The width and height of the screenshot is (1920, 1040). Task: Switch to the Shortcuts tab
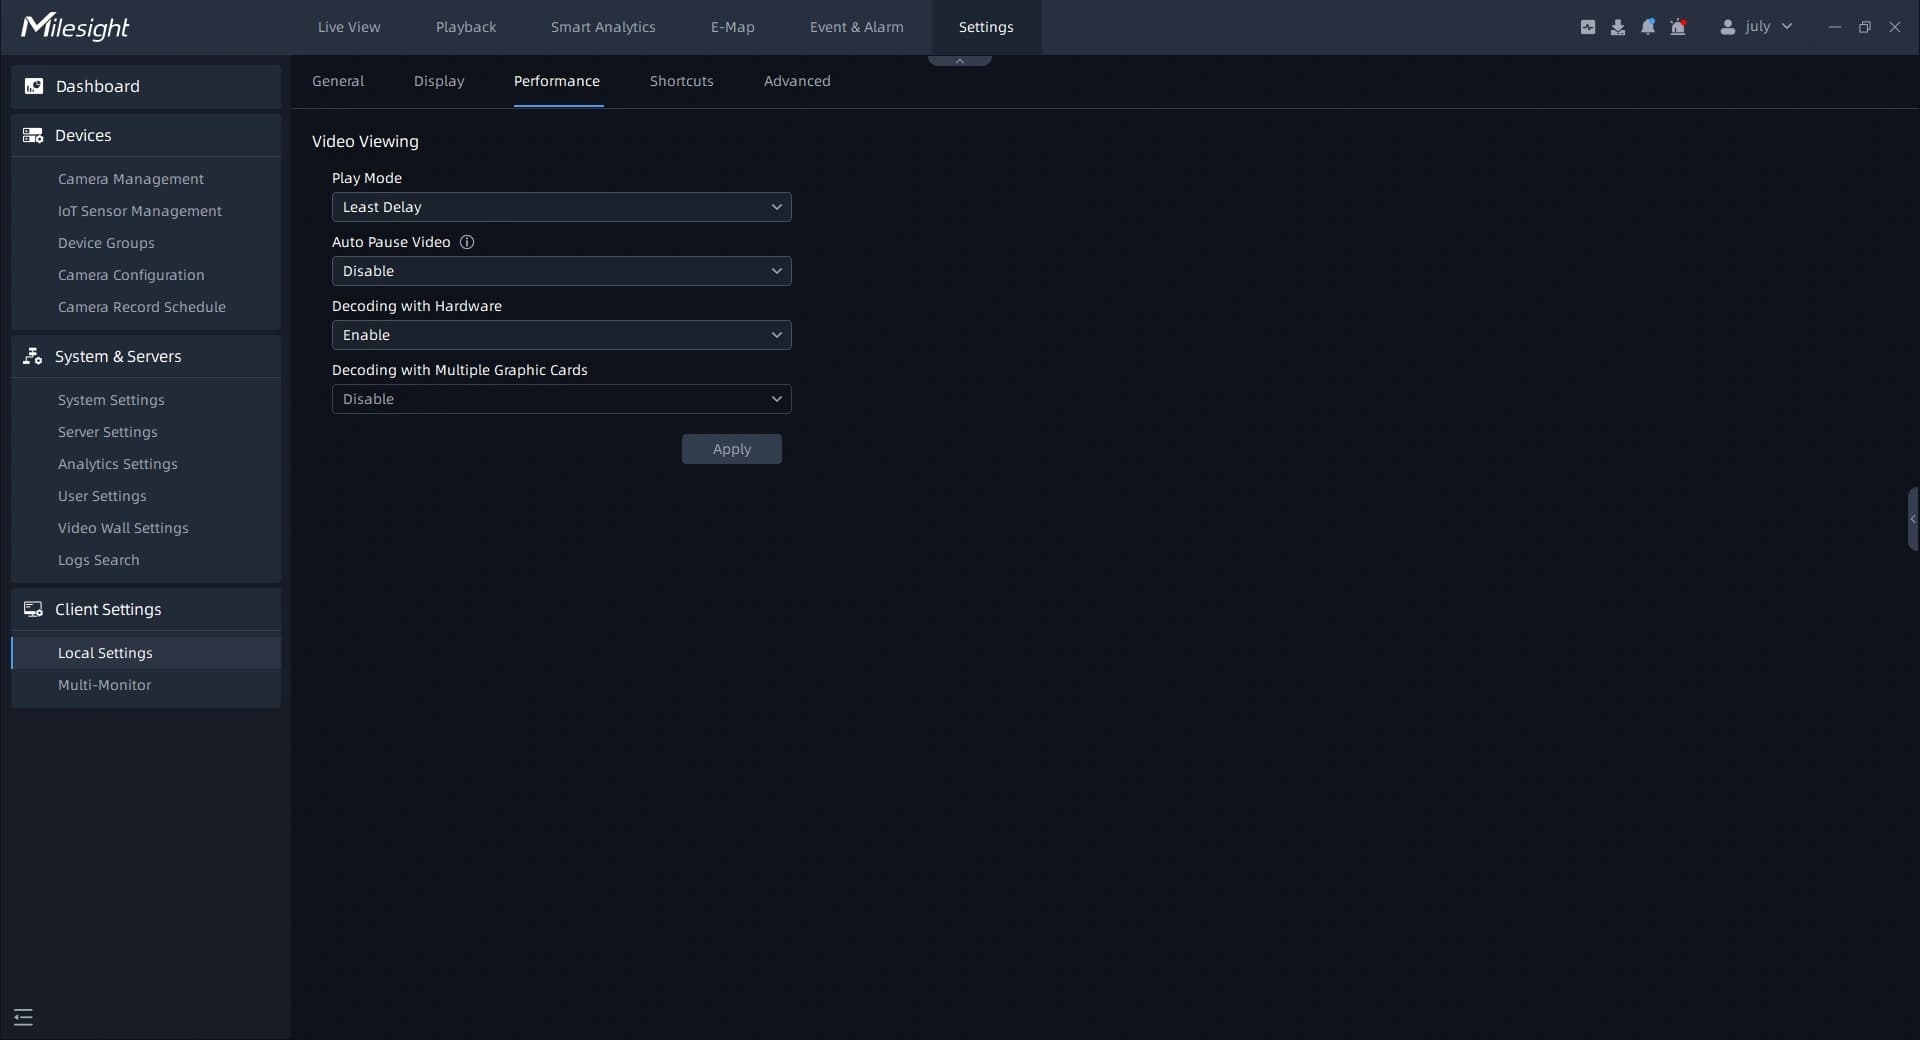tap(682, 81)
